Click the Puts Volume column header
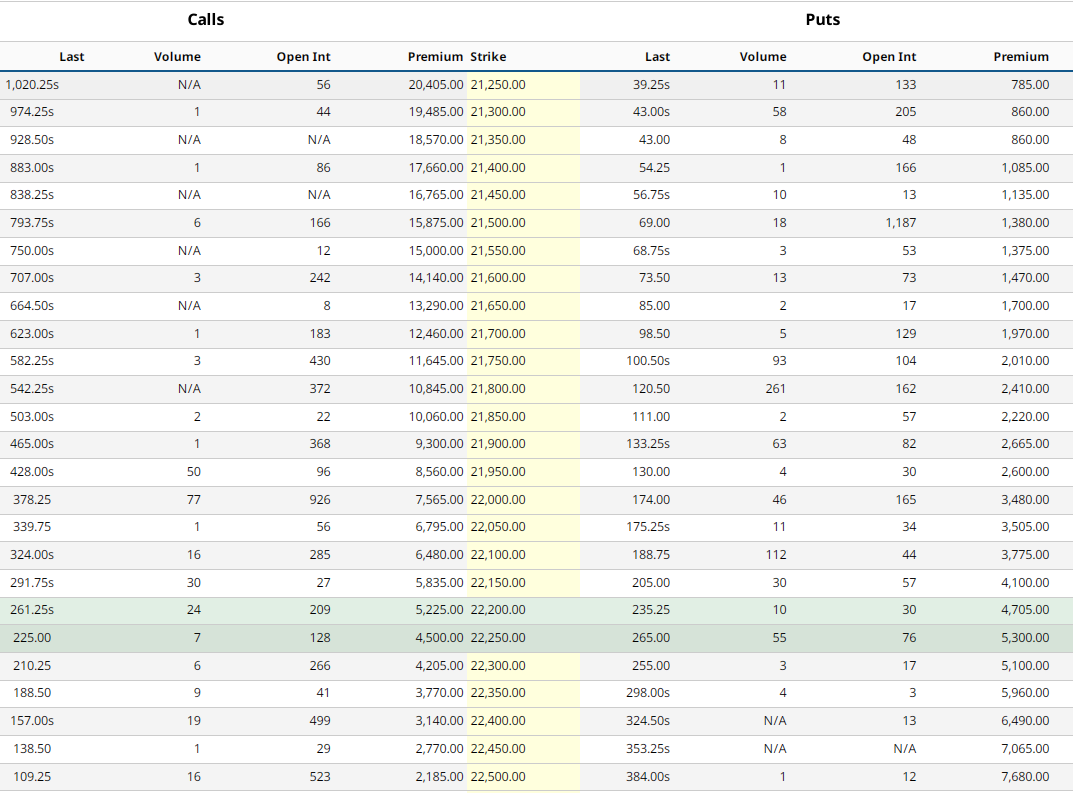The height and width of the screenshot is (793, 1073). 763,57
